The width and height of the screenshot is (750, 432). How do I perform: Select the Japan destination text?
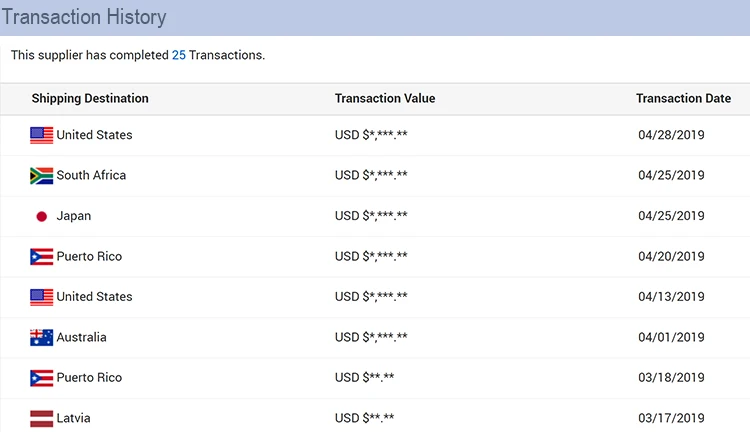click(74, 216)
